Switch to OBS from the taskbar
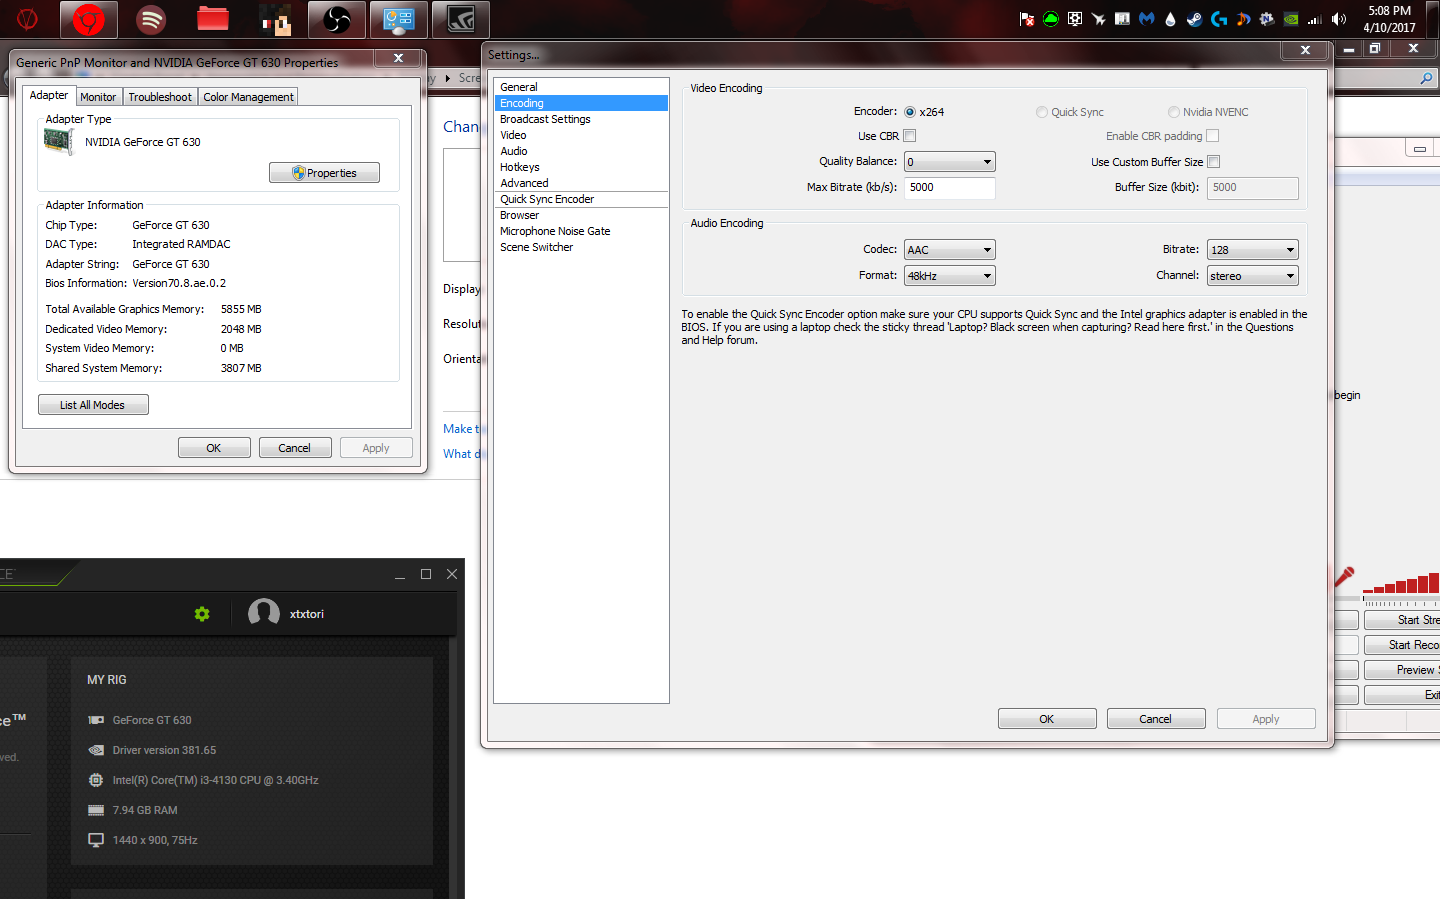Image resolution: width=1440 pixels, height=899 pixels. (337, 19)
